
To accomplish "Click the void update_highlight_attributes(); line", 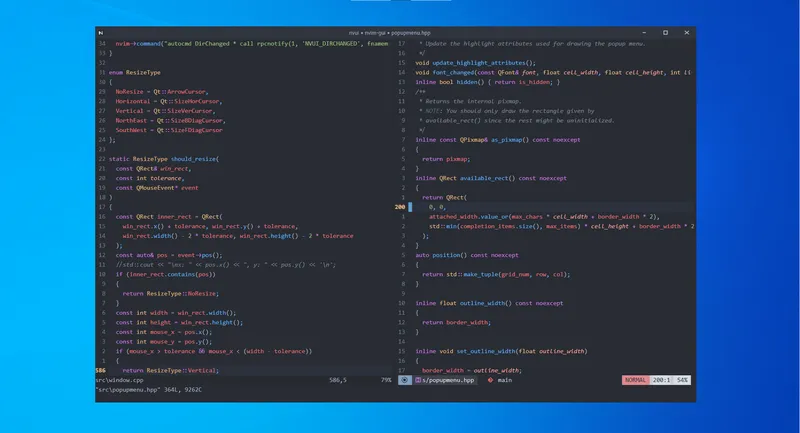I will click(476, 63).
